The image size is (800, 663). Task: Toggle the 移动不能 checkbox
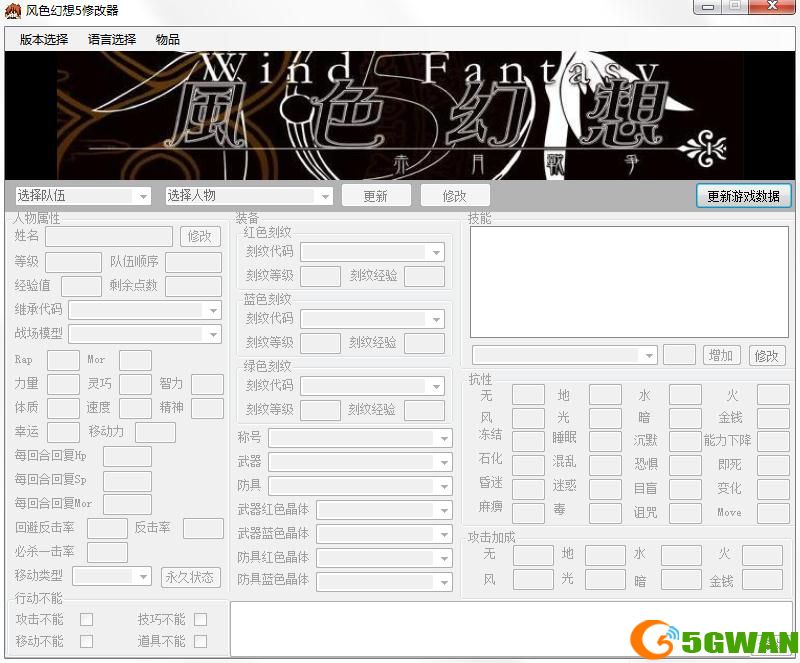point(87,641)
